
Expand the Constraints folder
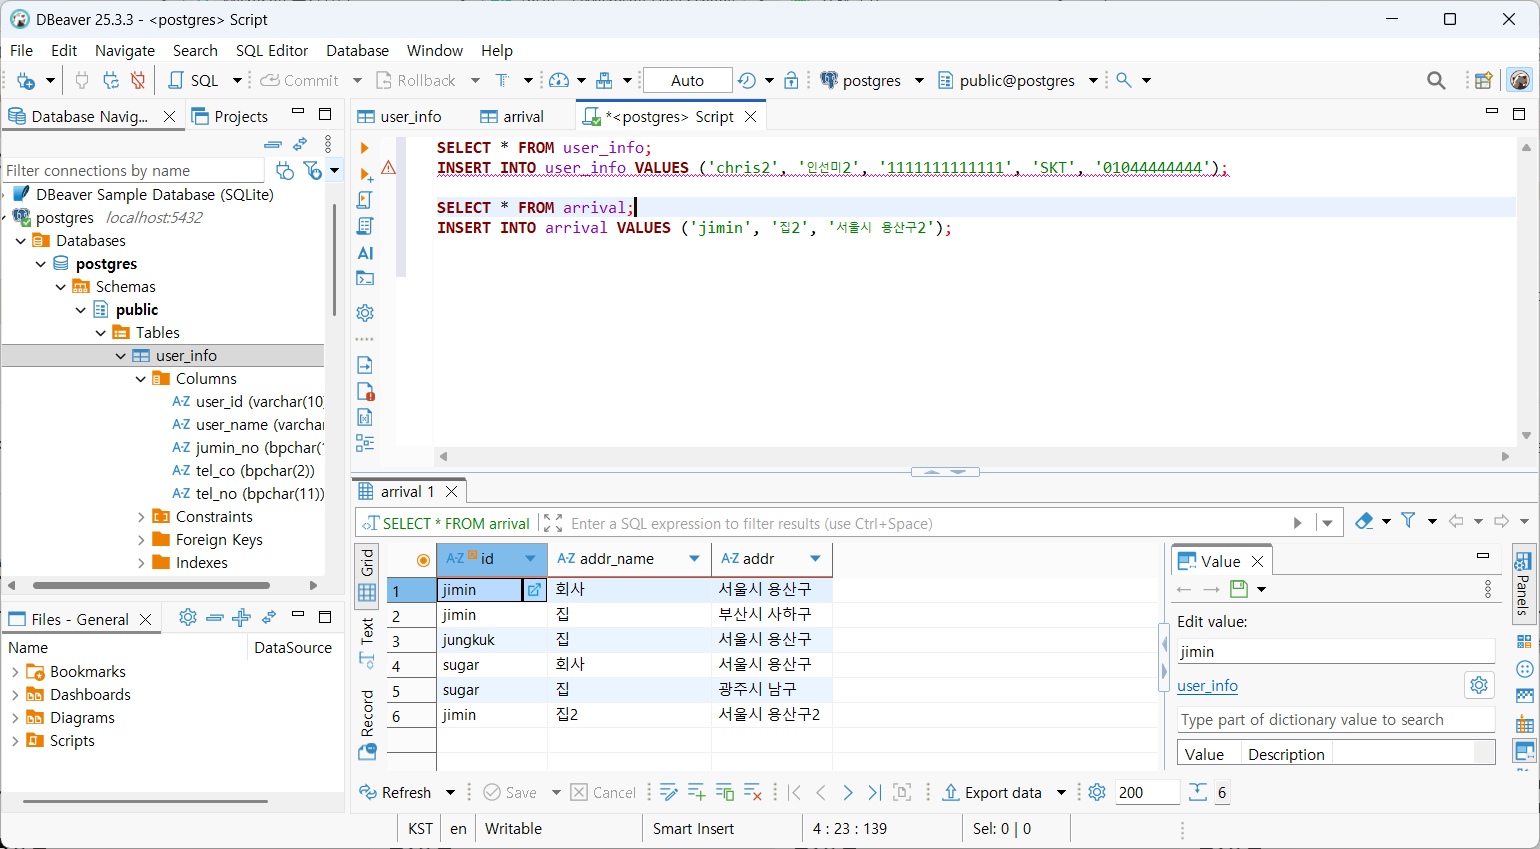[x=141, y=517]
